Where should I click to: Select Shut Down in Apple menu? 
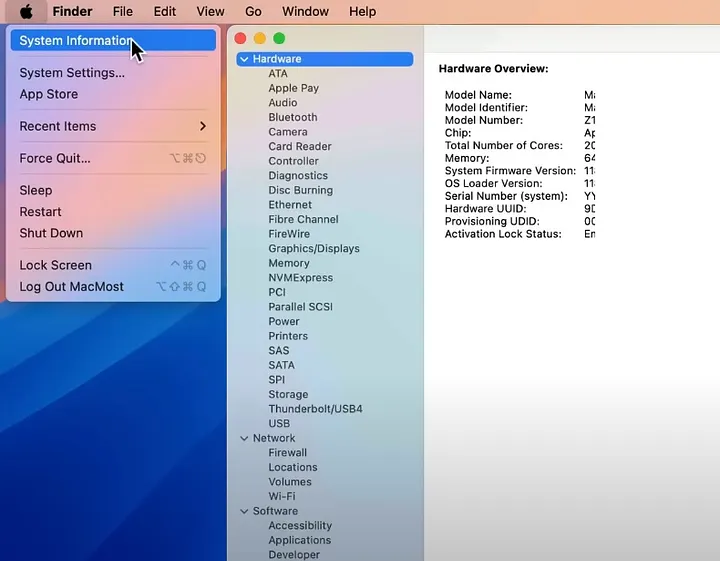point(51,233)
